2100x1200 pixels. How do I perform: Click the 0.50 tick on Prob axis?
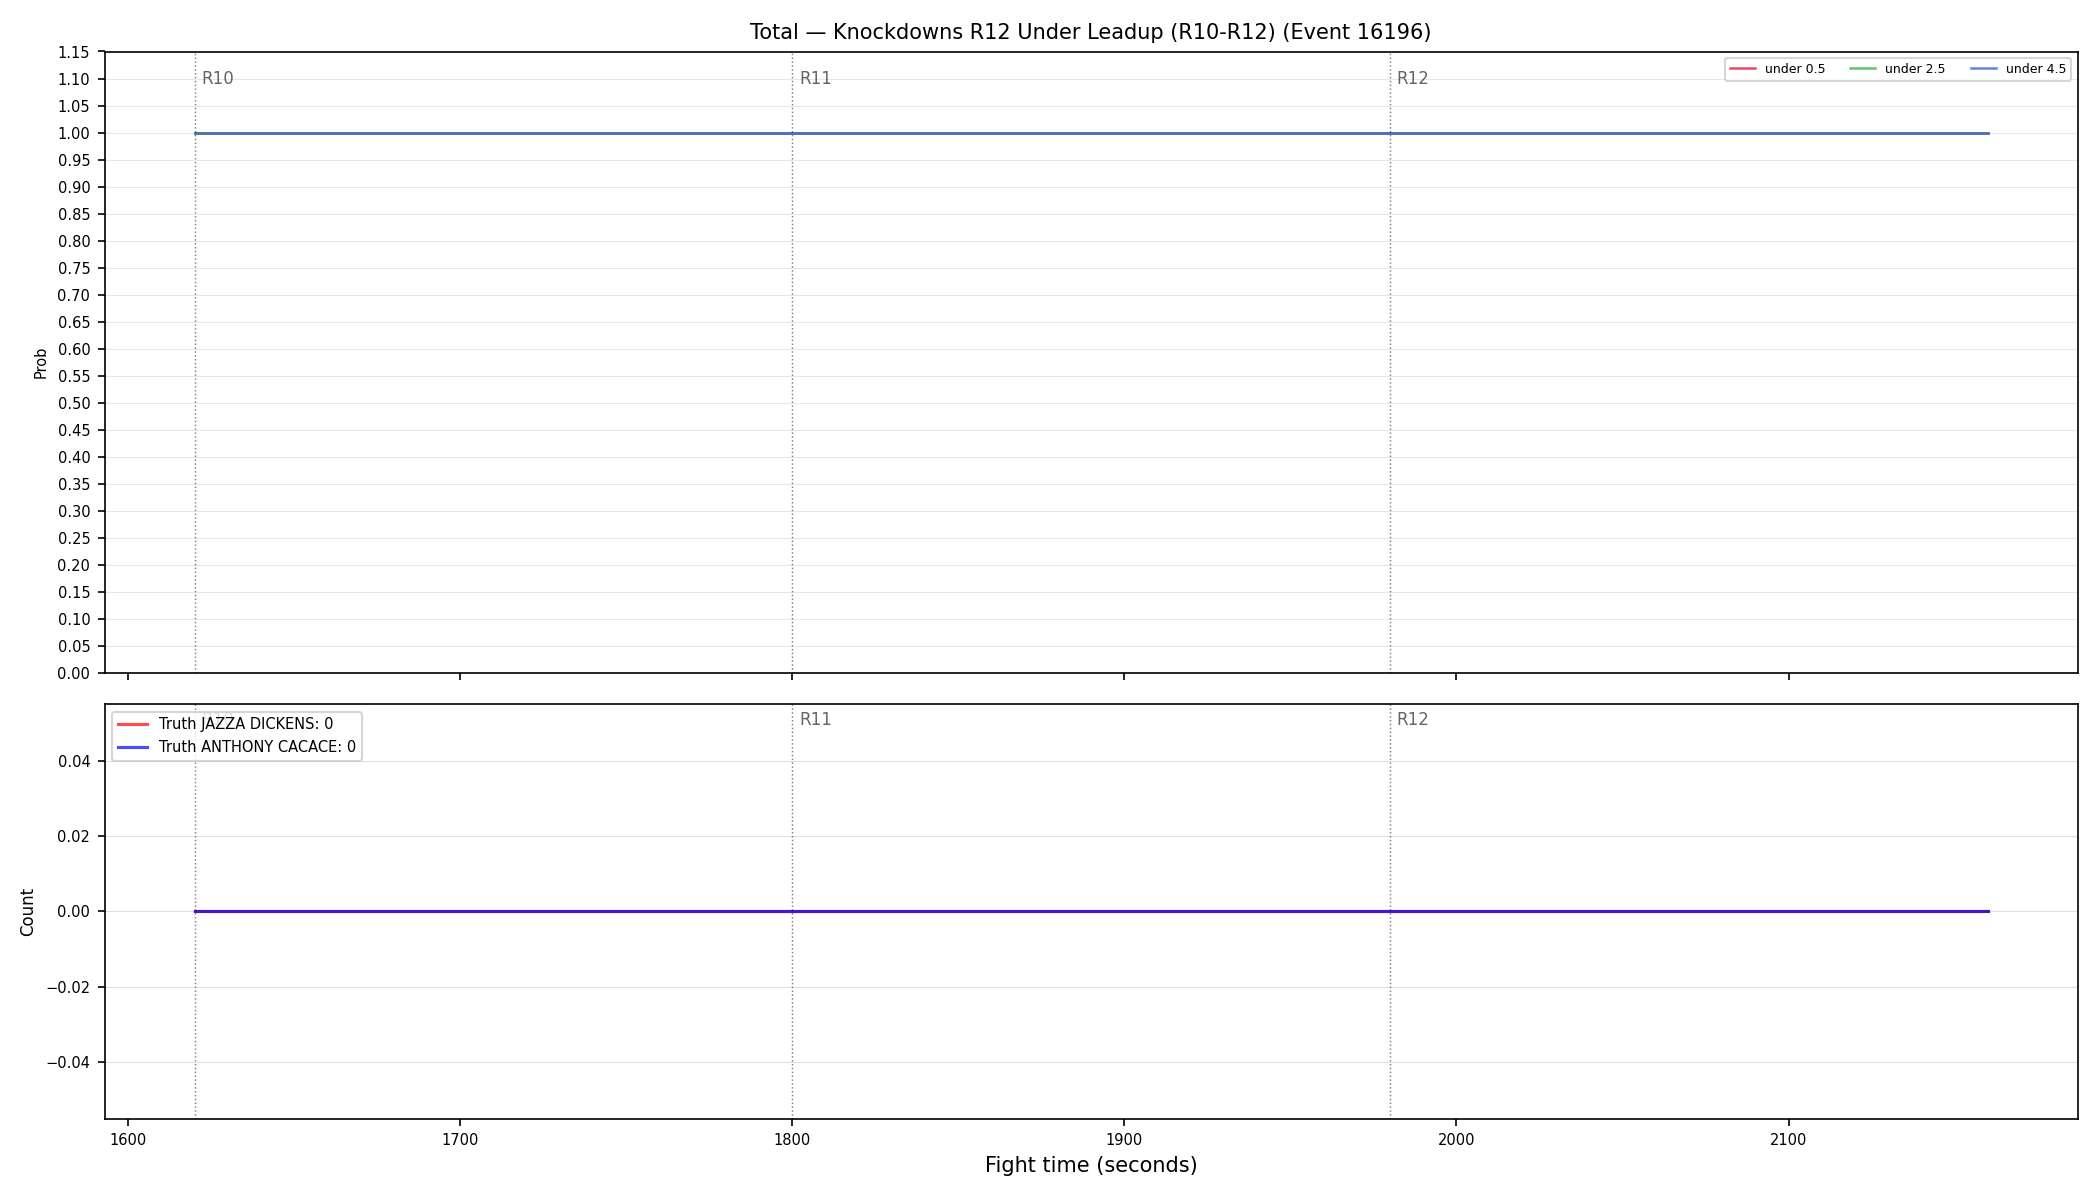tap(73, 404)
